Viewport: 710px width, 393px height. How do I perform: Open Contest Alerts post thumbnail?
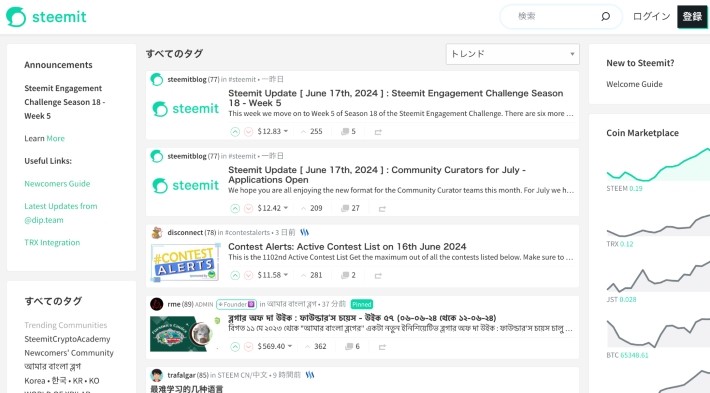pyautogui.click(x=185, y=262)
